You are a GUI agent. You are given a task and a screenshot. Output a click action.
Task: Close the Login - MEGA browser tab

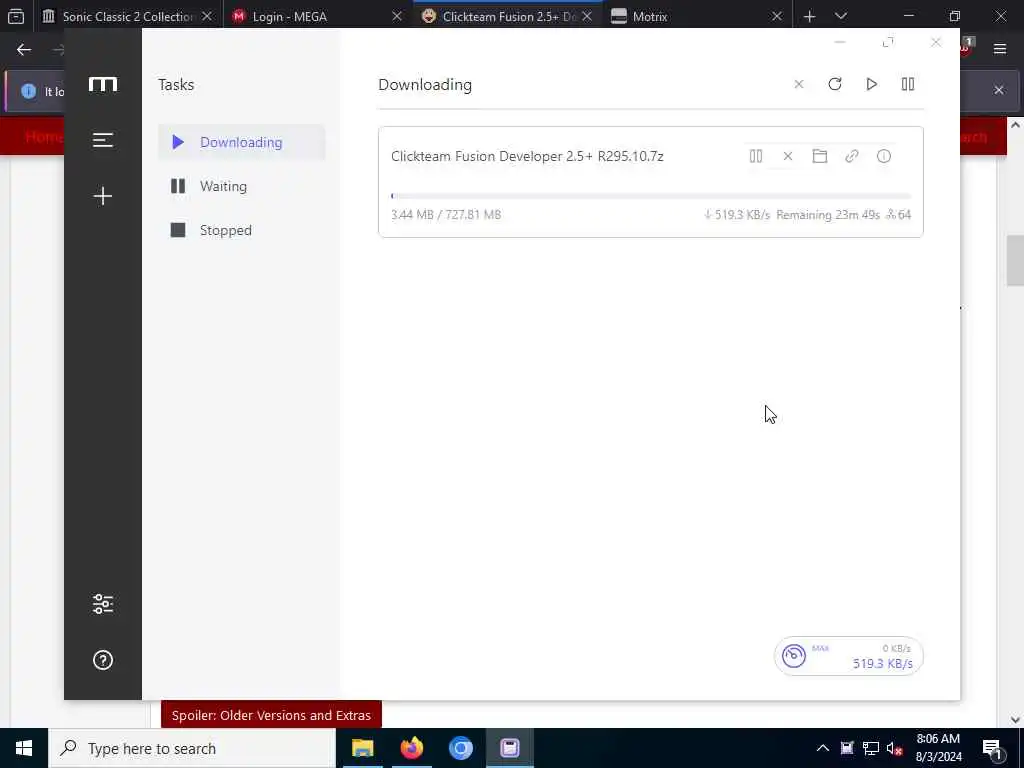click(396, 16)
